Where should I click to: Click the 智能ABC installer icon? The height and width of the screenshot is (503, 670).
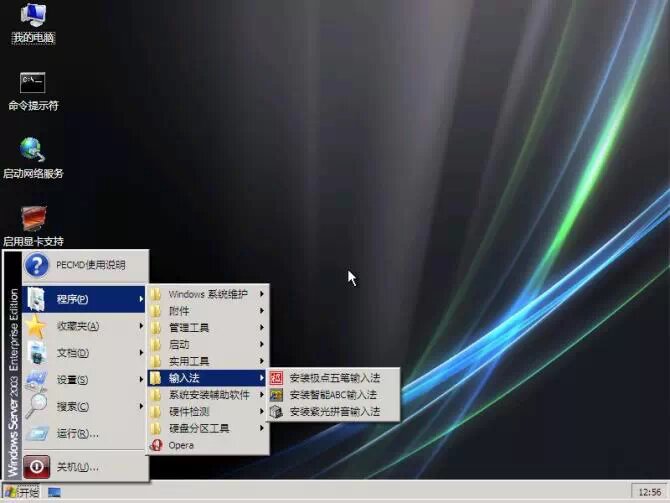[276, 395]
